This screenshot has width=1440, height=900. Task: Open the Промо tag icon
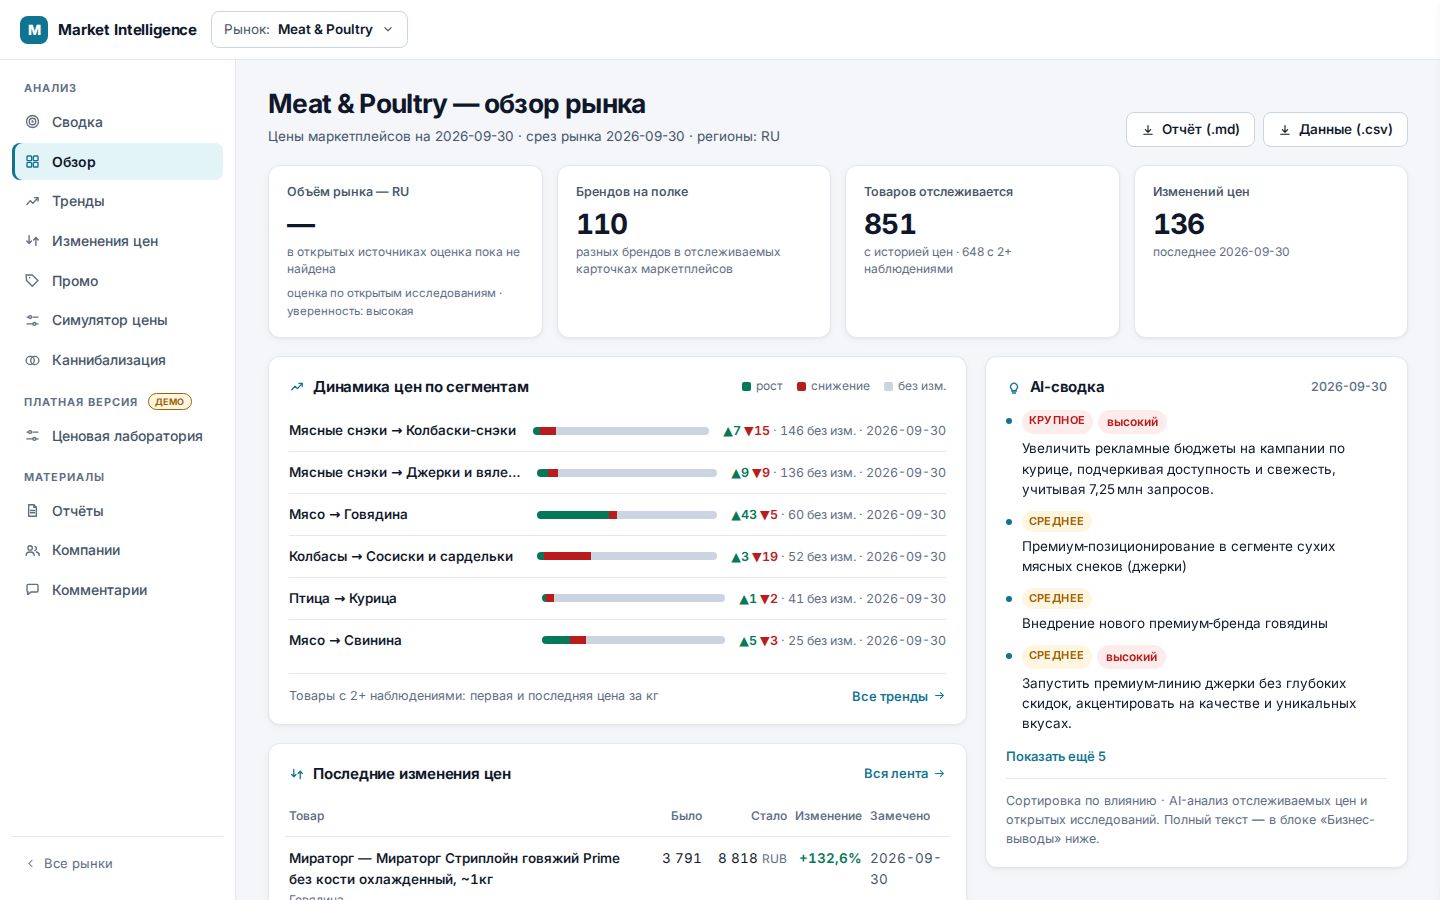33,281
